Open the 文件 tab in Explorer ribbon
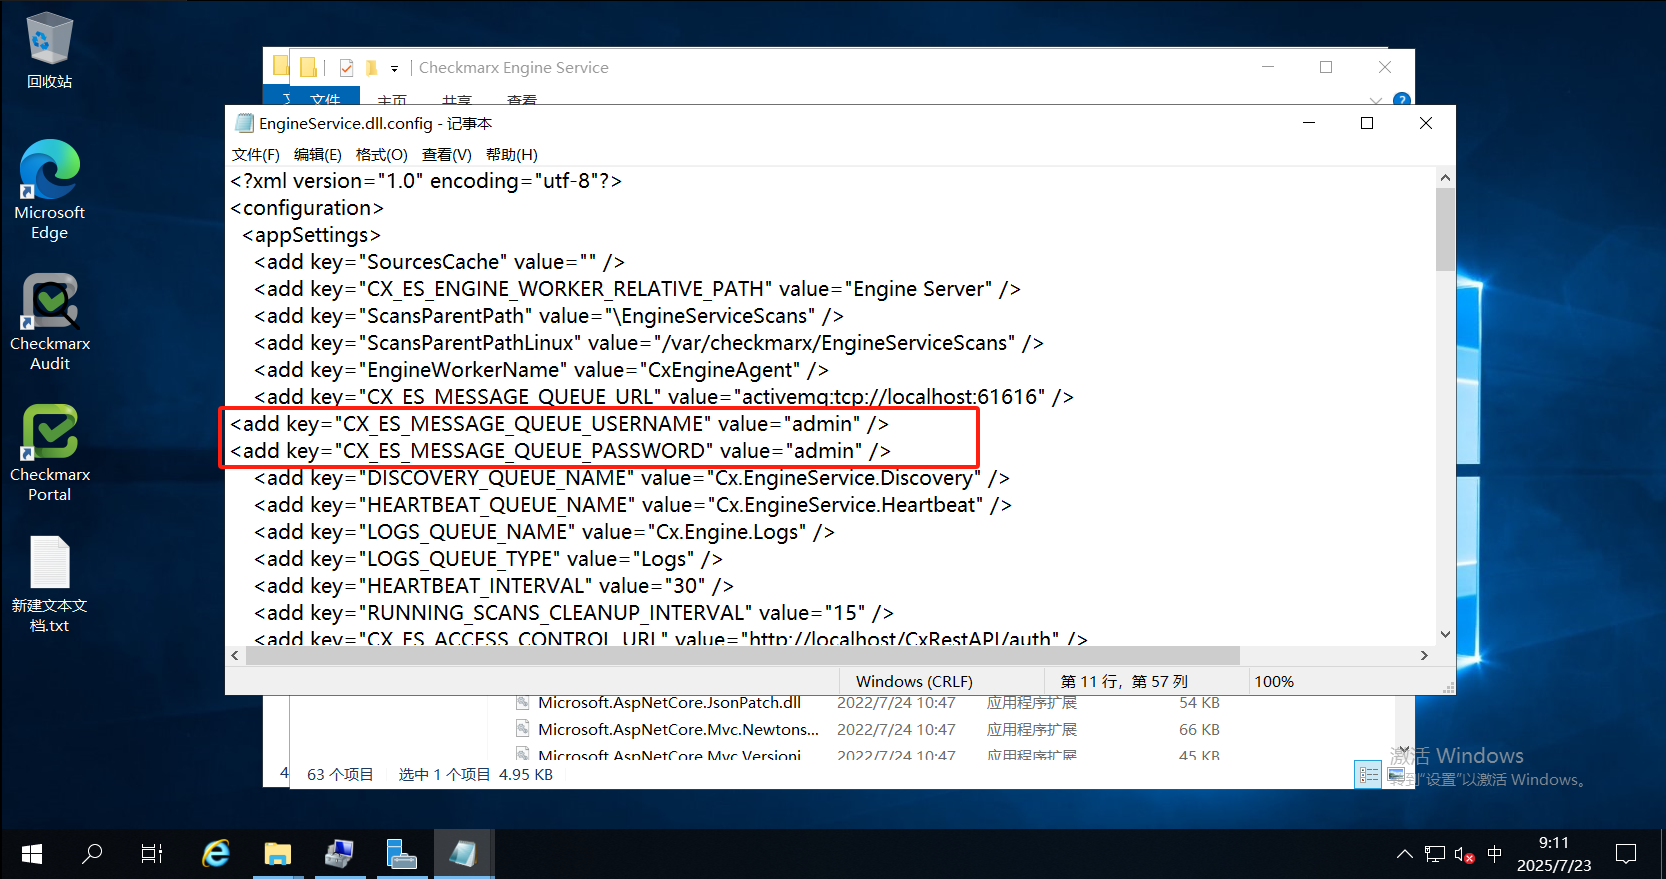This screenshot has width=1666, height=879. tap(325, 98)
